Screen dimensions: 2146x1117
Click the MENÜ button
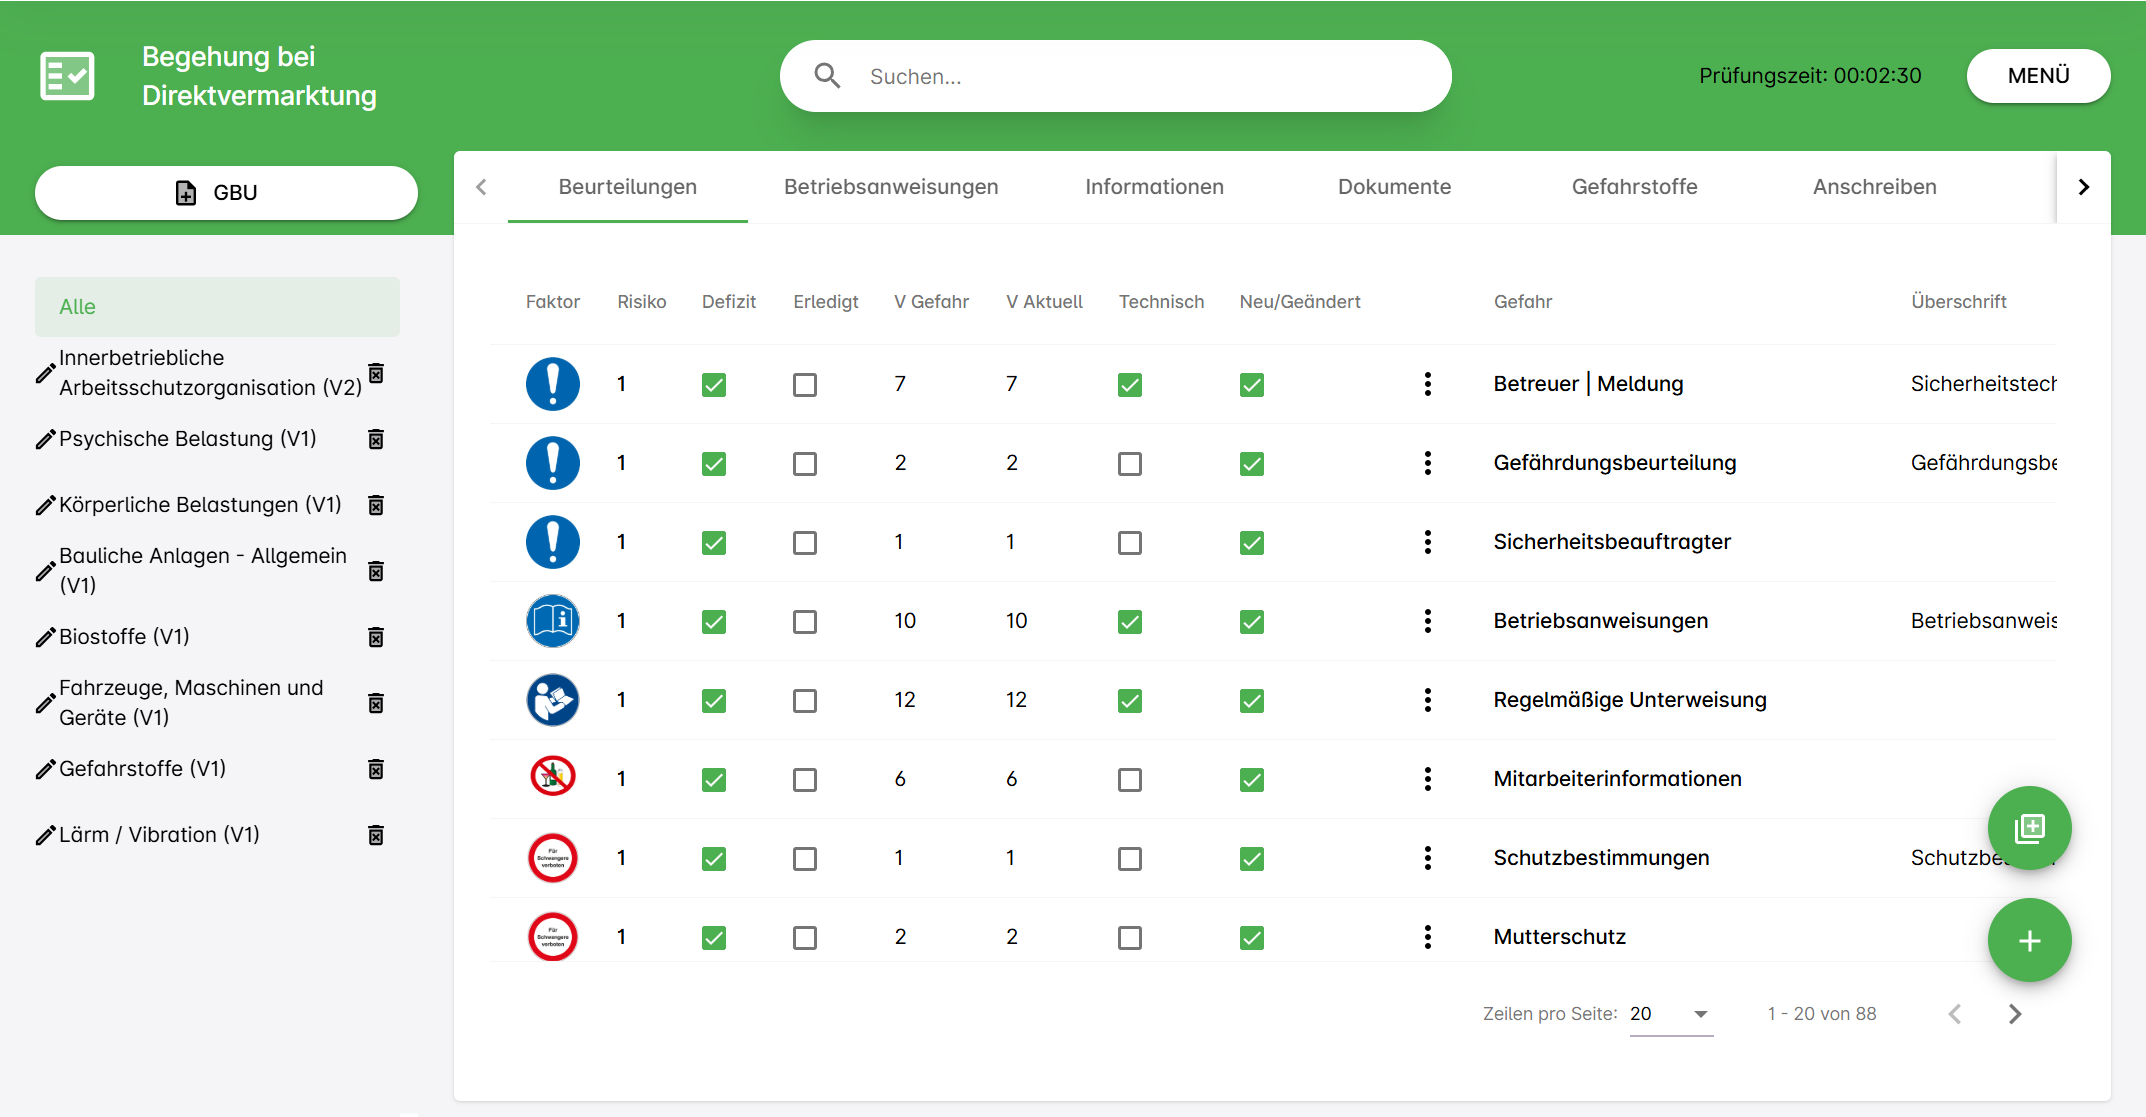(2038, 76)
